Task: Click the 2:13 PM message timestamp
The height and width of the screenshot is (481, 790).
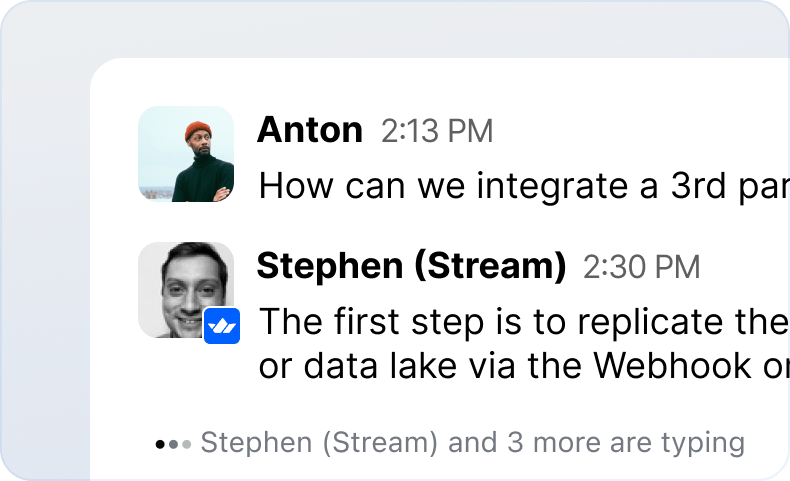Action: point(437,131)
